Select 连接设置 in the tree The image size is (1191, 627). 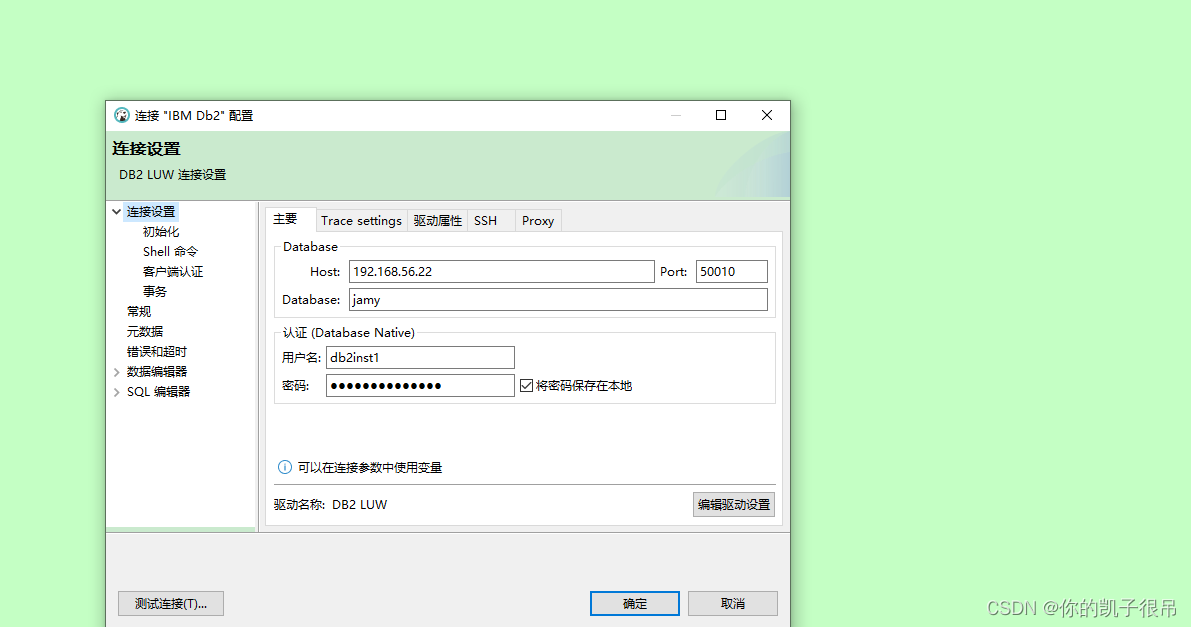coord(151,212)
